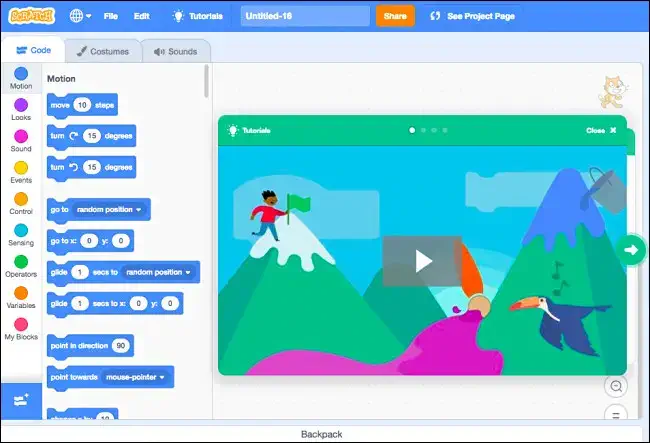650x443 pixels.
Task: Click the project title field Untitled-16
Action: click(305, 16)
